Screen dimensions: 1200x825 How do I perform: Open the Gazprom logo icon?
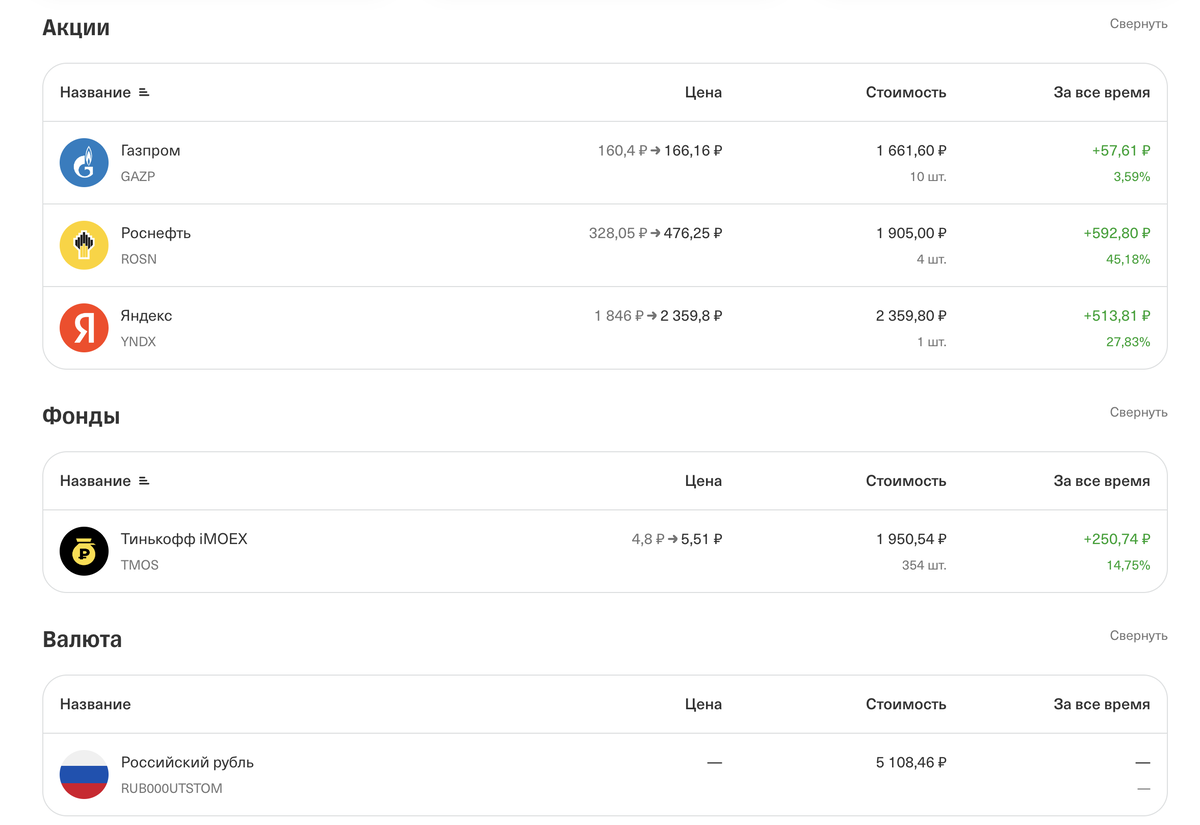(x=84, y=163)
